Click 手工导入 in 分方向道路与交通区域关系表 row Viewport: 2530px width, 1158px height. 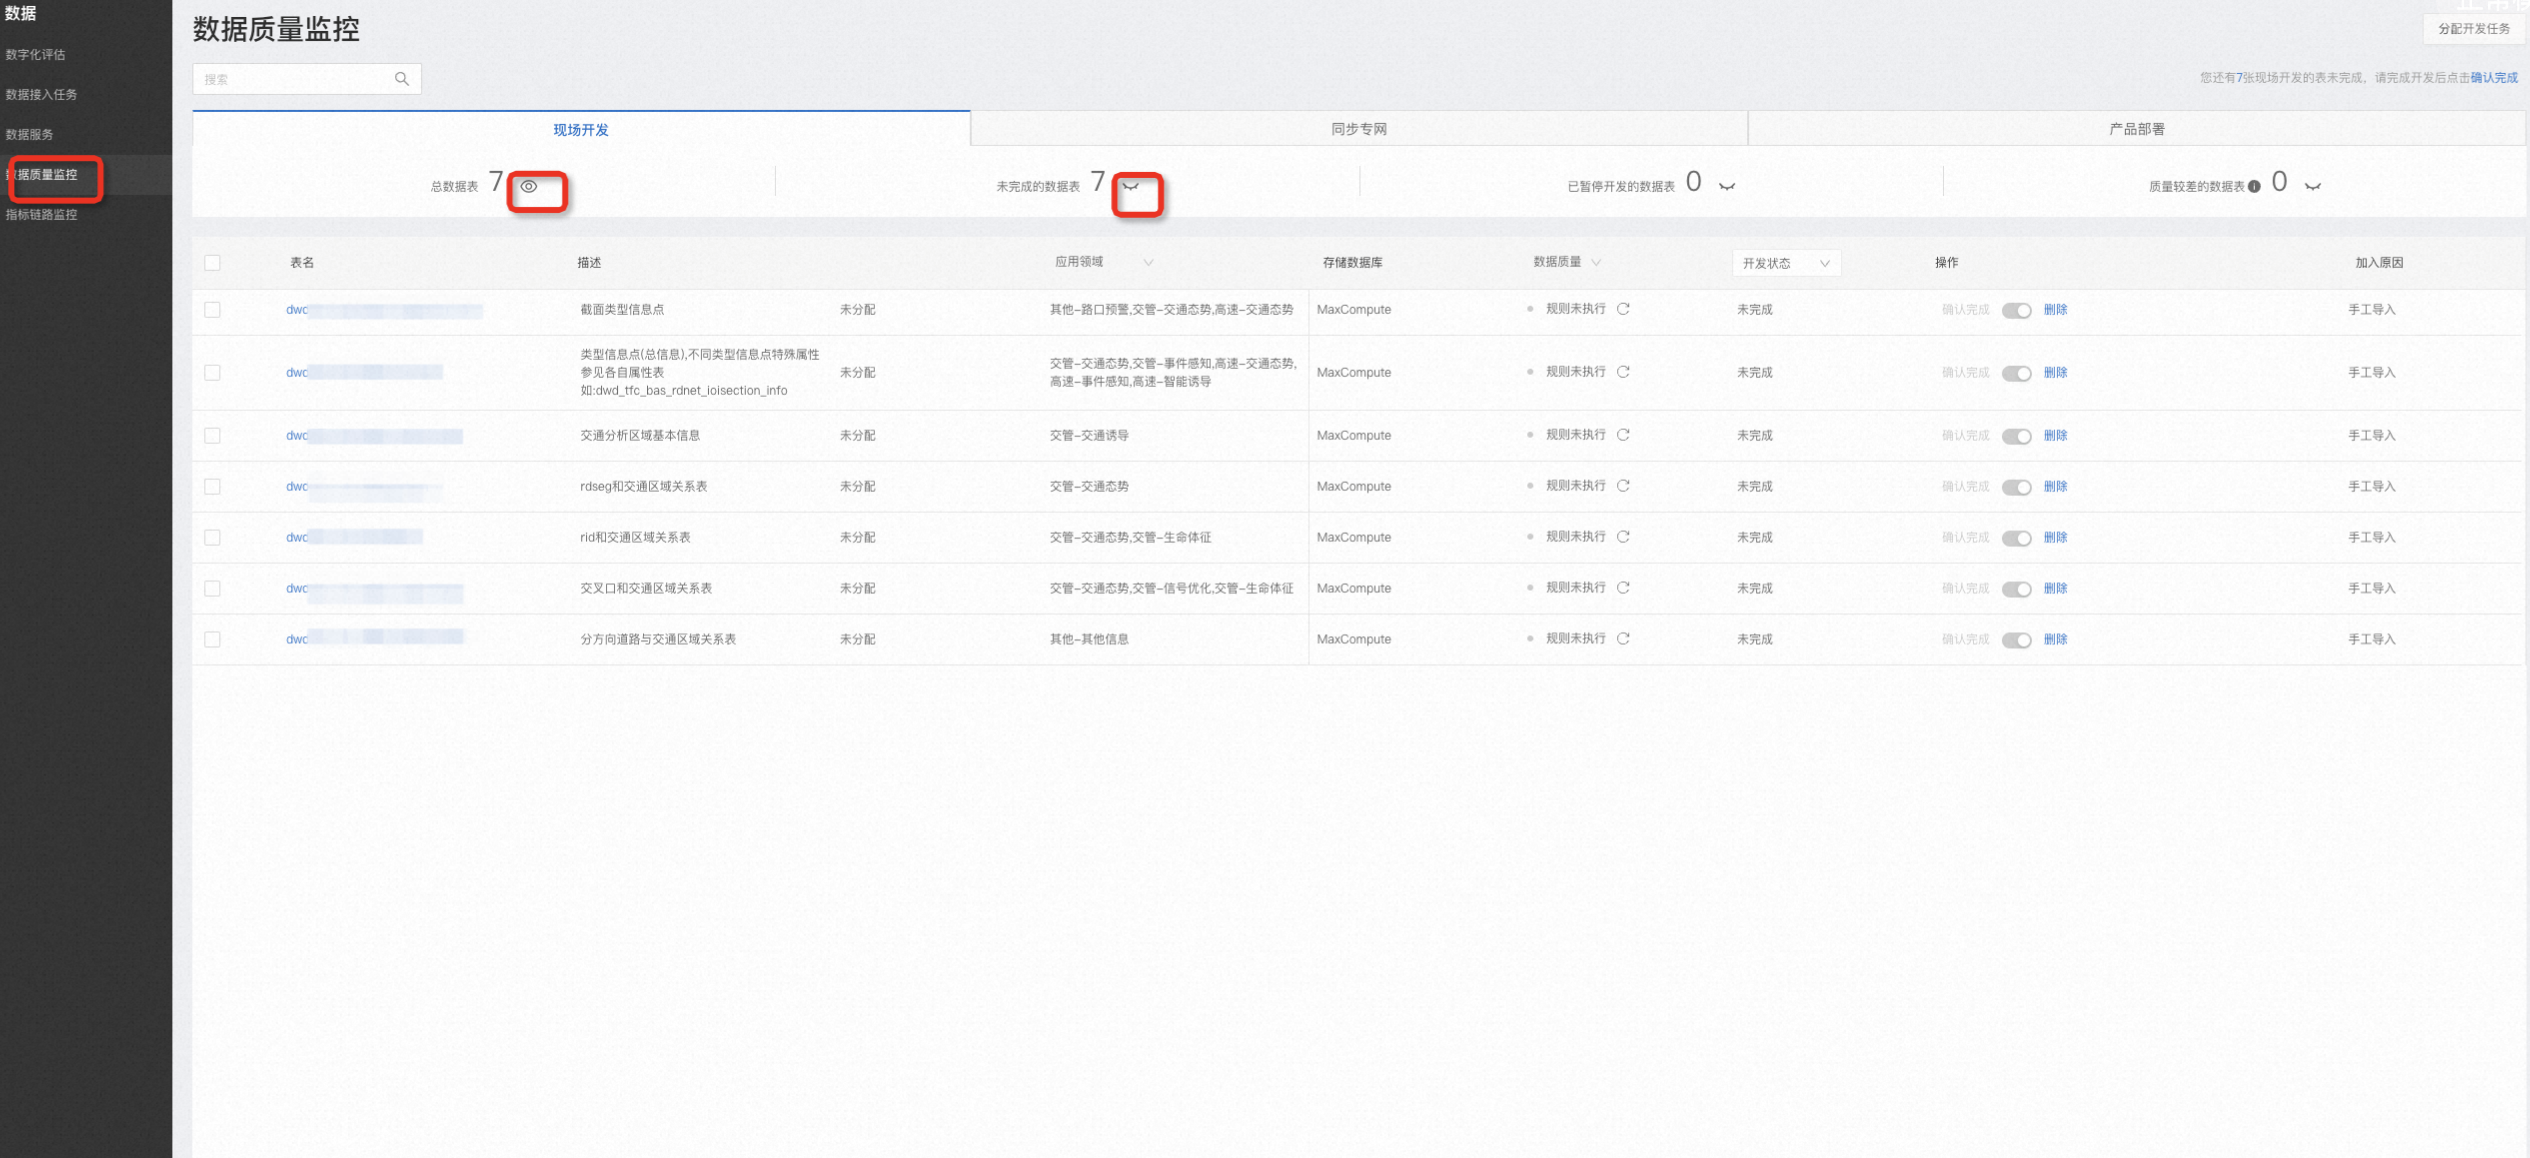[x=2371, y=640]
